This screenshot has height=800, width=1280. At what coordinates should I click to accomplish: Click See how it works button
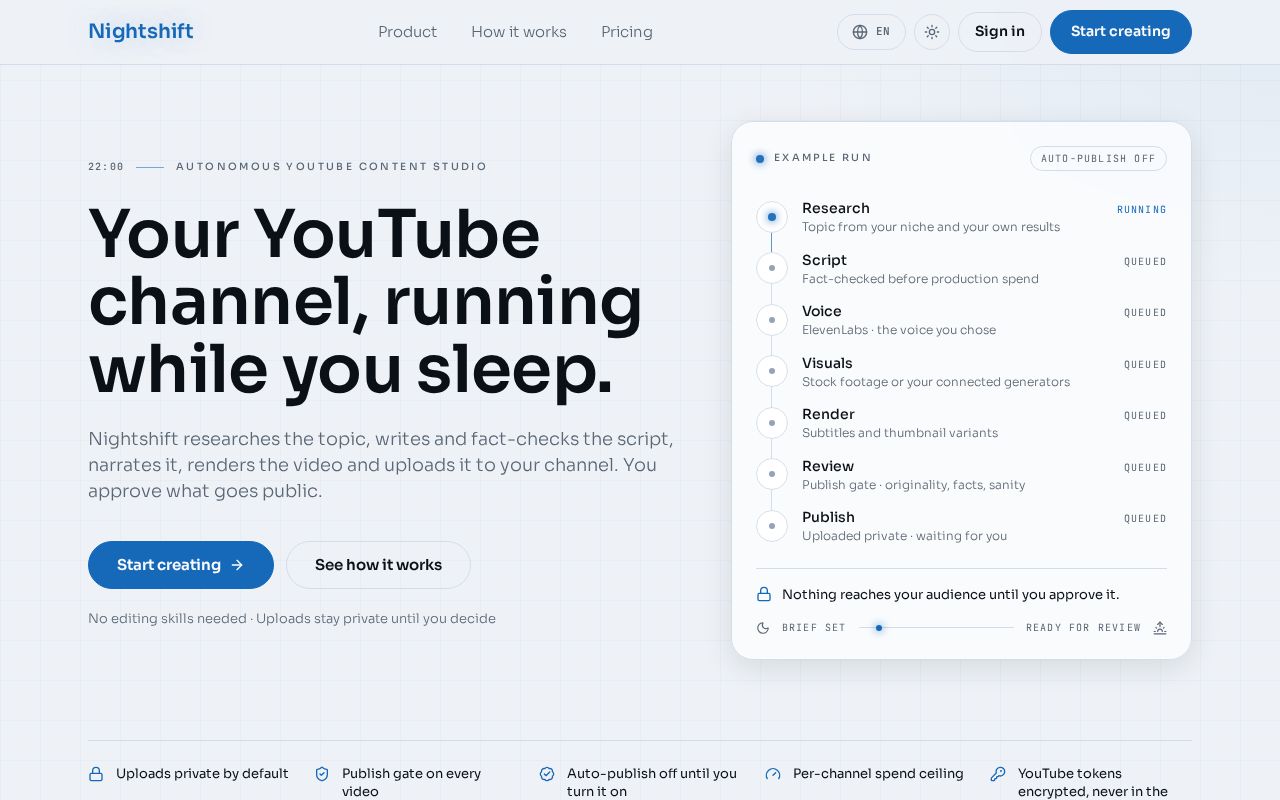pyautogui.click(x=378, y=565)
